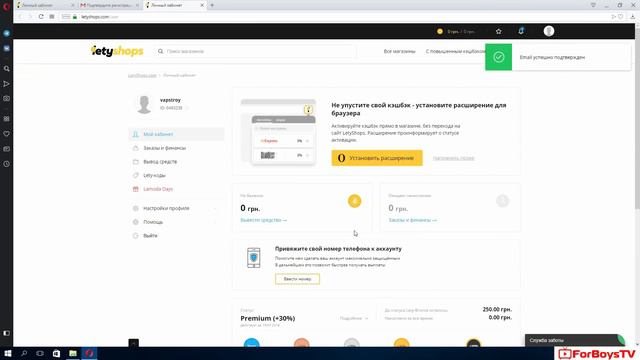
Task: Switch to Gmail Подтвердите регистрацию tab
Action: tap(109, 5)
